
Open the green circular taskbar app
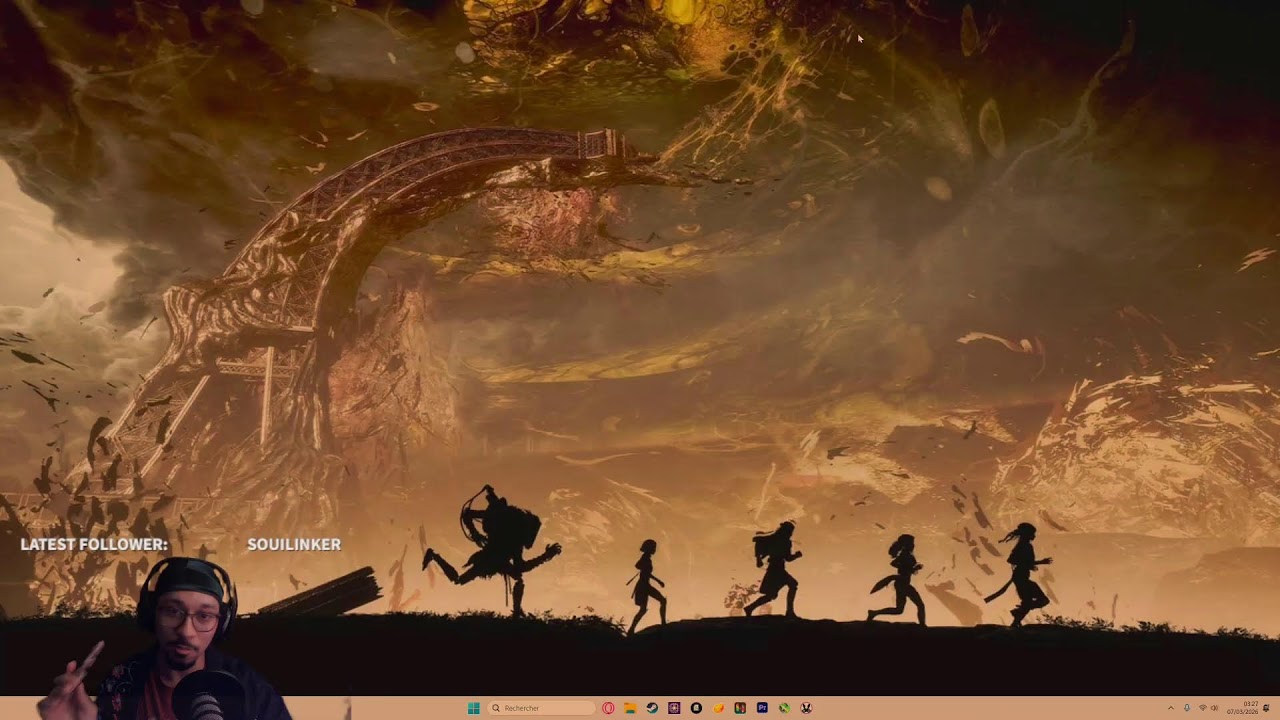pyautogui.click(x=784, y=708)
